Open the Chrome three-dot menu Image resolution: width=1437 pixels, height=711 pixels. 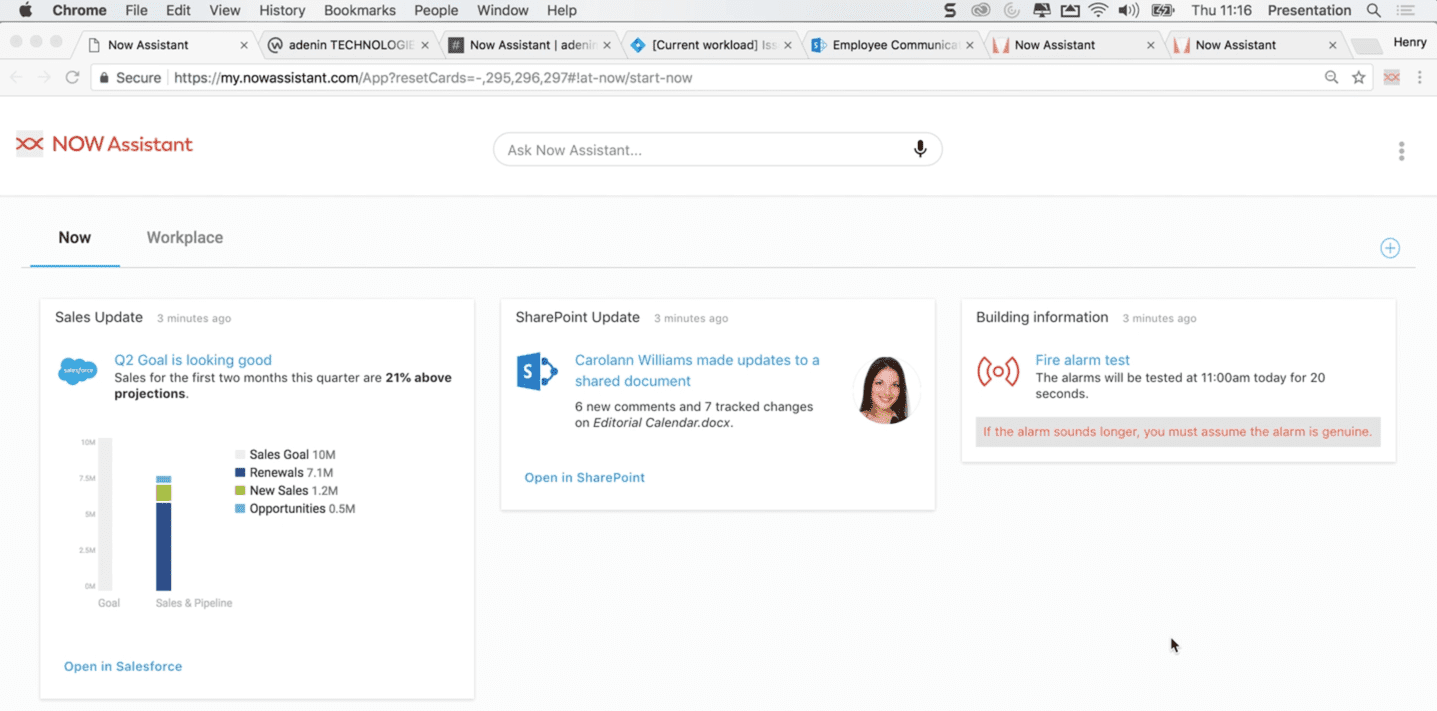click(1420, 77)
